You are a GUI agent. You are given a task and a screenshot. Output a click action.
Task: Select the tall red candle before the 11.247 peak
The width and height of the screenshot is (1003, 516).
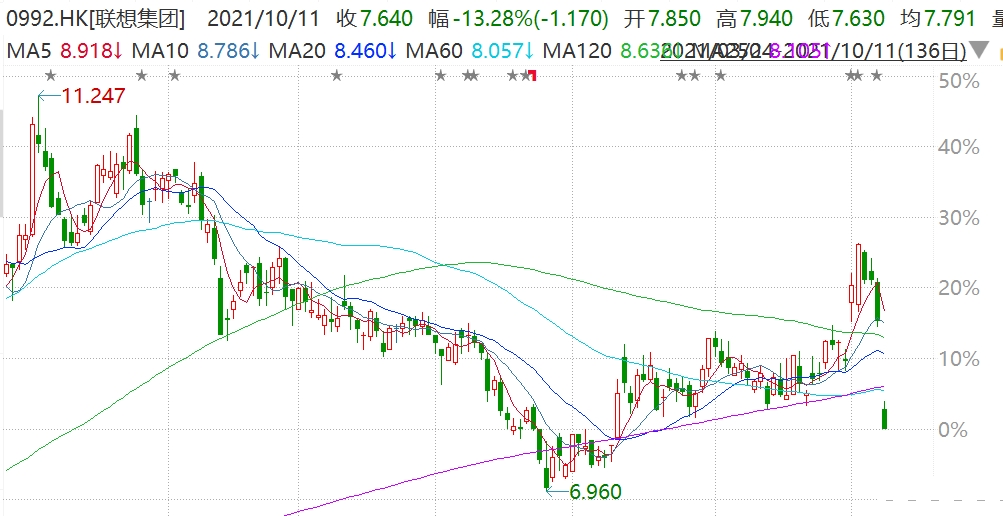[33, 180]
